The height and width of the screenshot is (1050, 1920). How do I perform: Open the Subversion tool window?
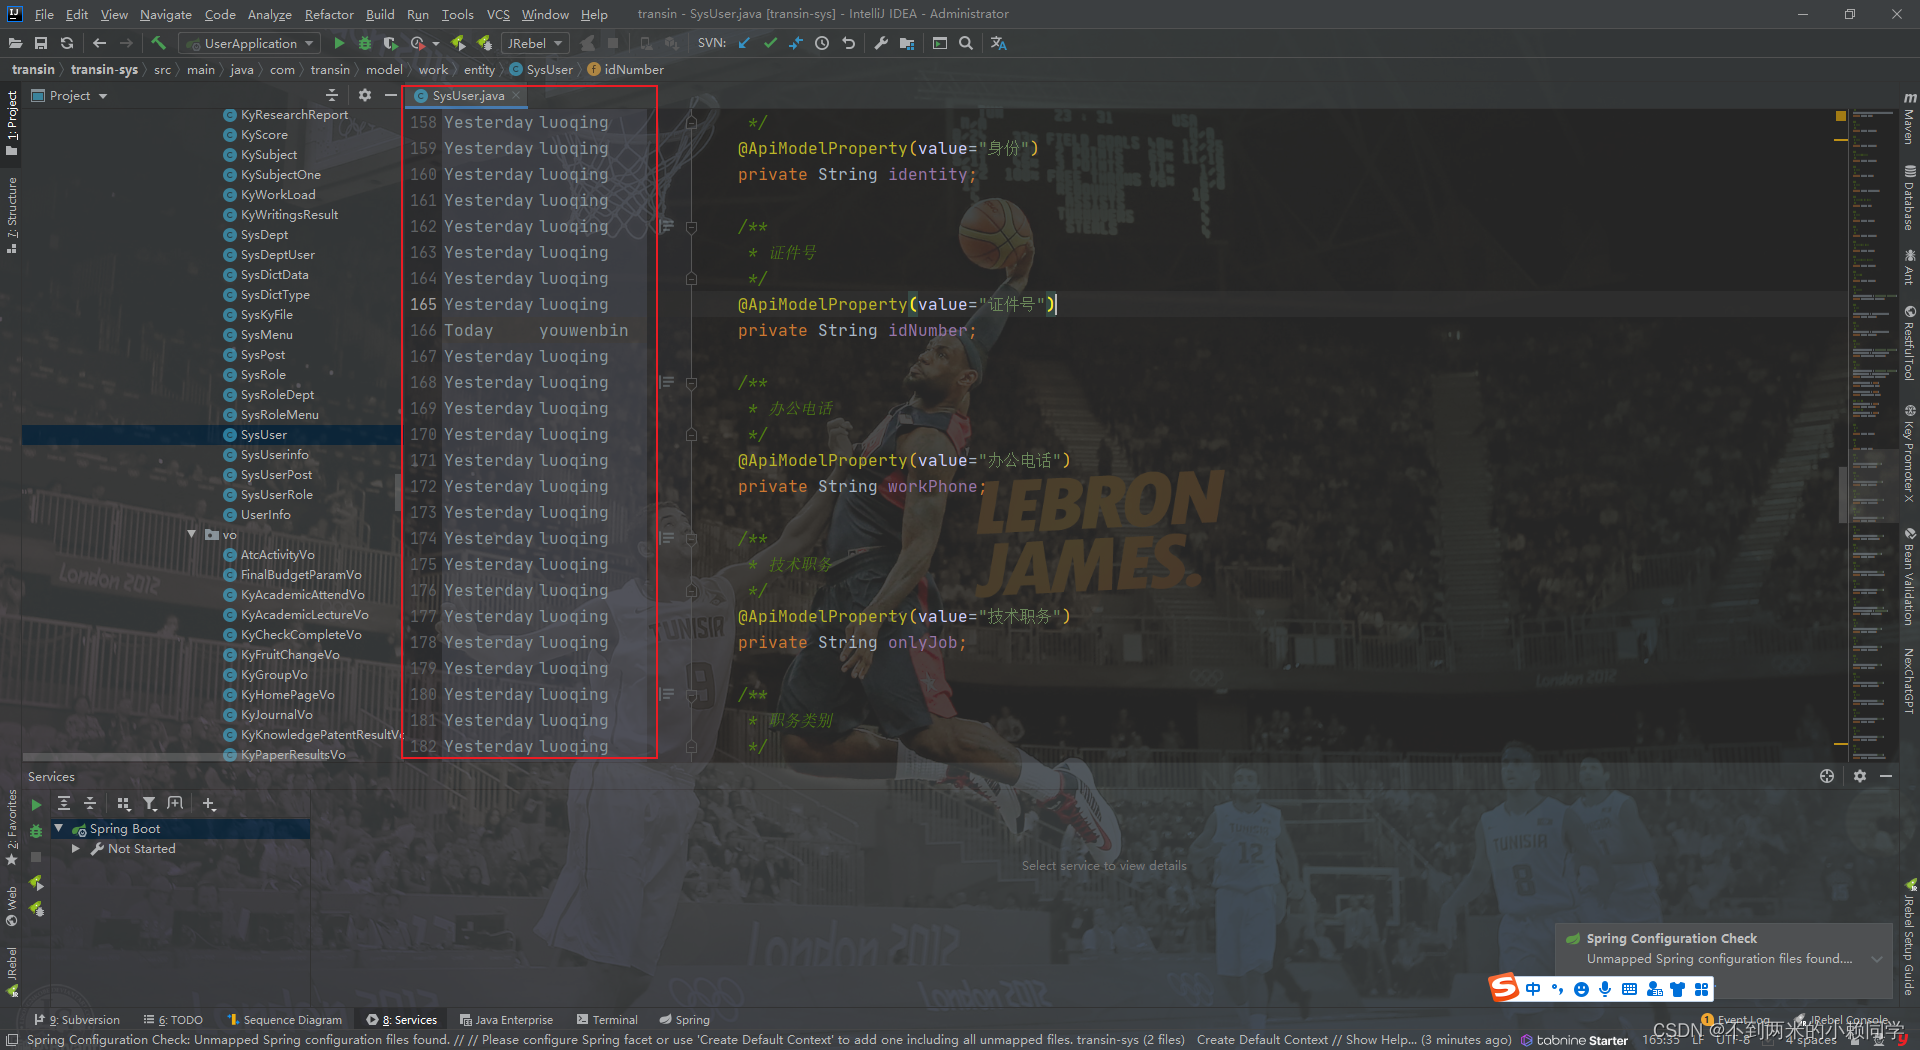tap(77, 1020)
